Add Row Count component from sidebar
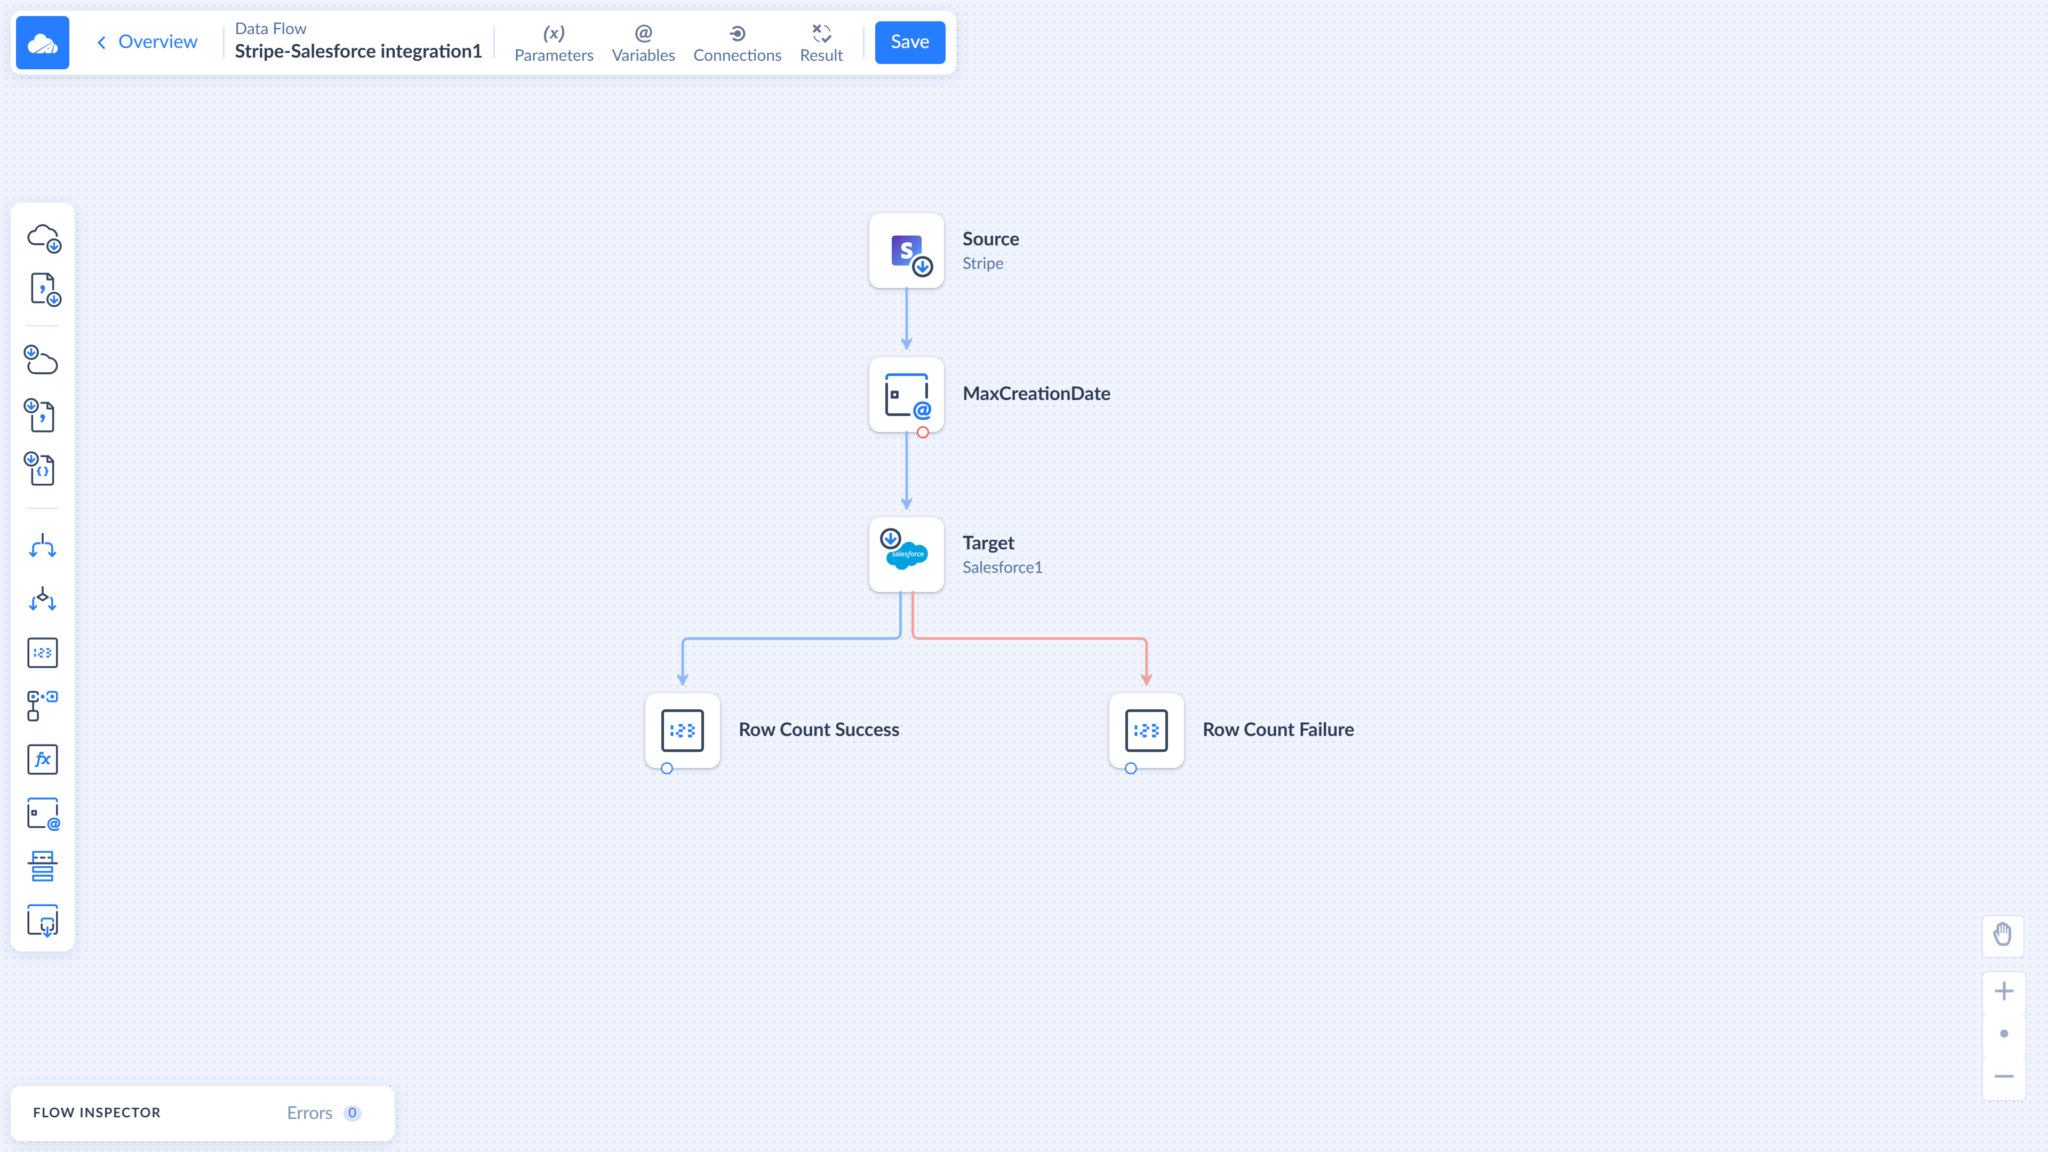The width and height of the screenshot is (2048, 1152). tap(42, 653)
